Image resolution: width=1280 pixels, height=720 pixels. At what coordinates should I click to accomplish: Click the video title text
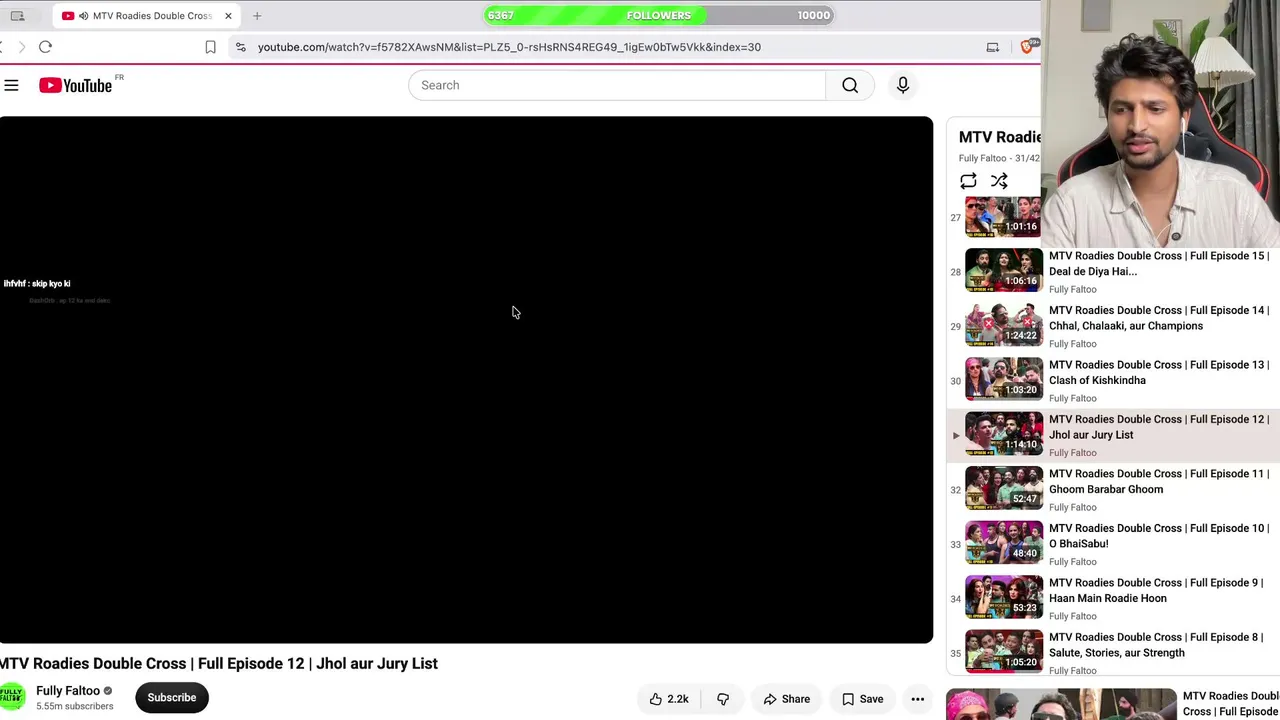coord(219,663)
